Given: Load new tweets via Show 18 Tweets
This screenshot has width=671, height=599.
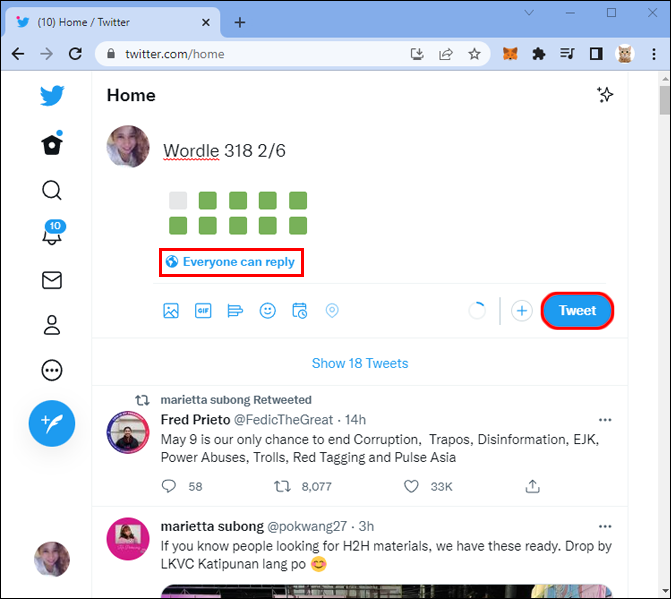Looking at the screenshot, I should click(x=360, y=363).
